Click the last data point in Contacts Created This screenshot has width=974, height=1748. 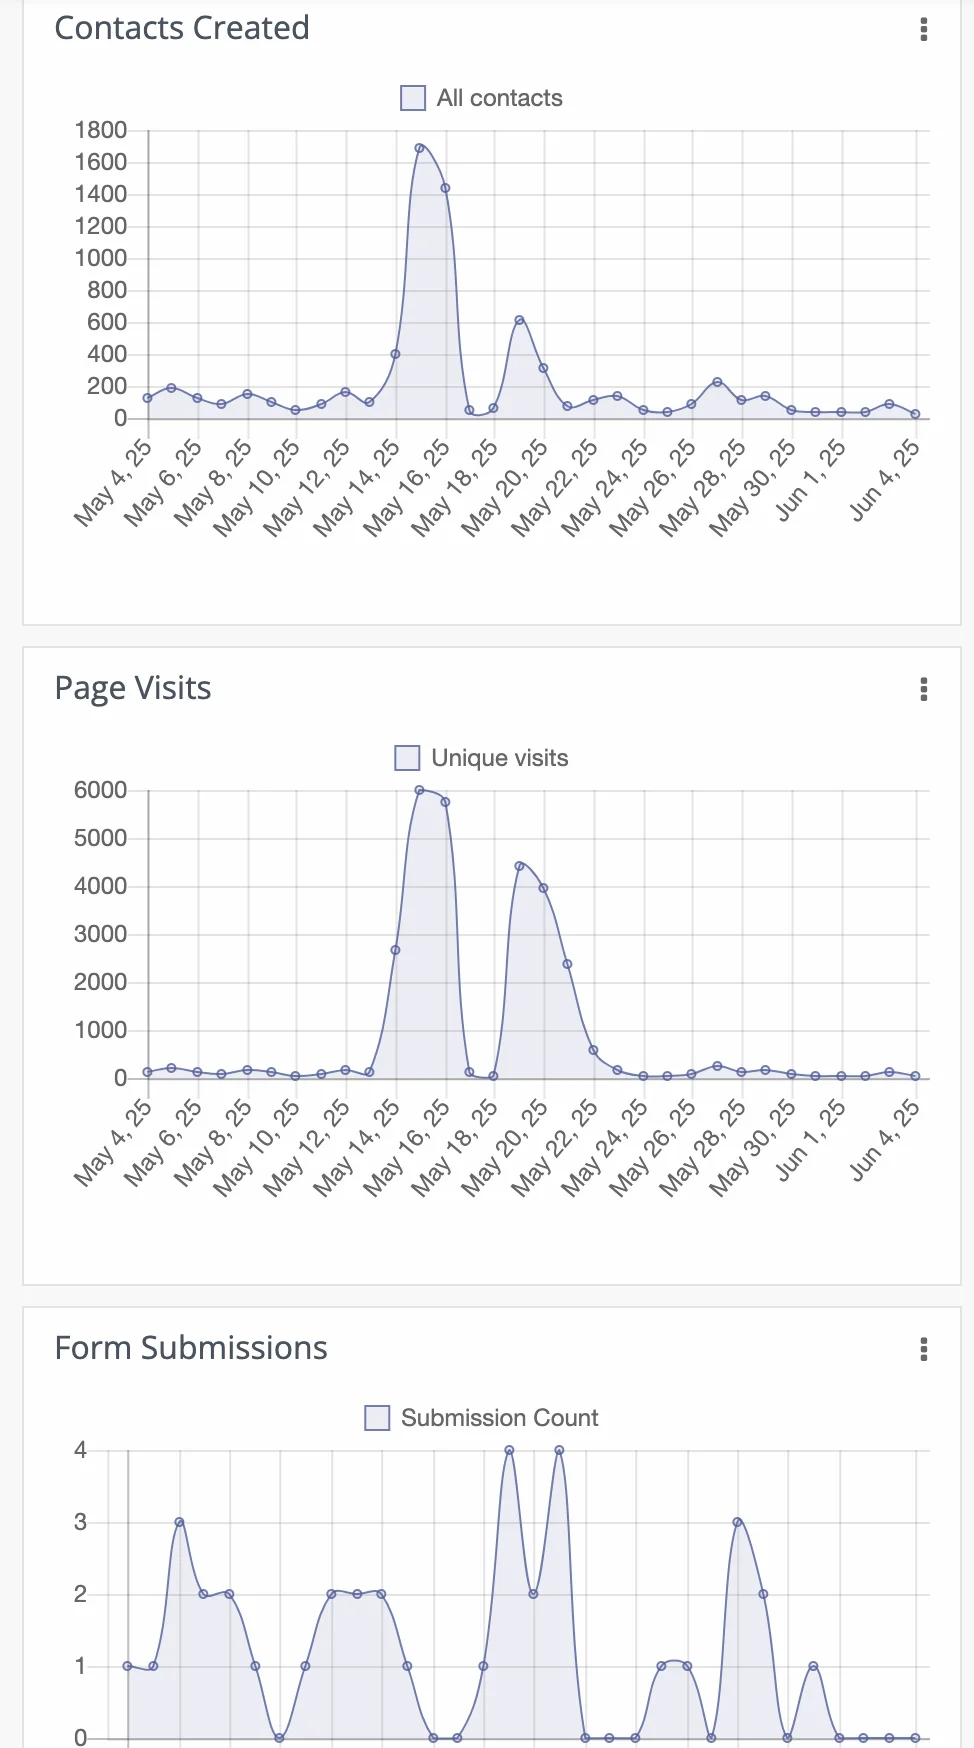click(915, 414)
